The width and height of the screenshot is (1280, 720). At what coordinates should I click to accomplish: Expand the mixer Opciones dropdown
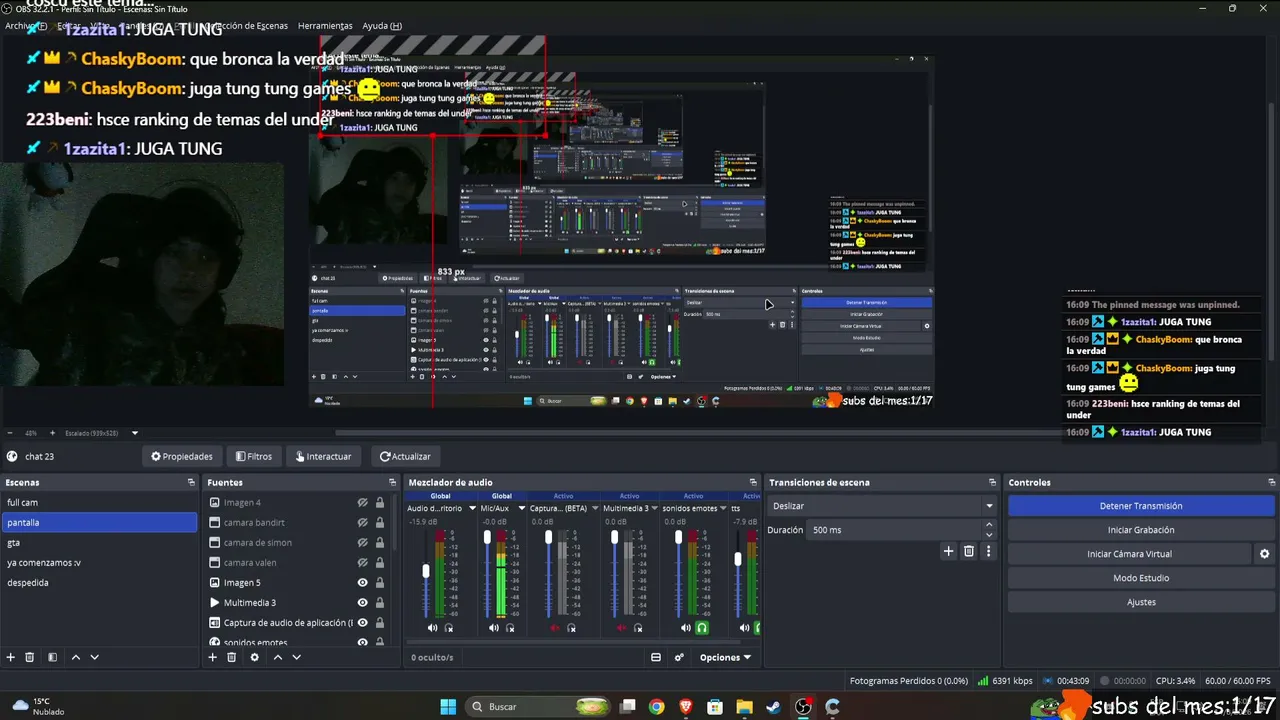[x=725, y=657]
